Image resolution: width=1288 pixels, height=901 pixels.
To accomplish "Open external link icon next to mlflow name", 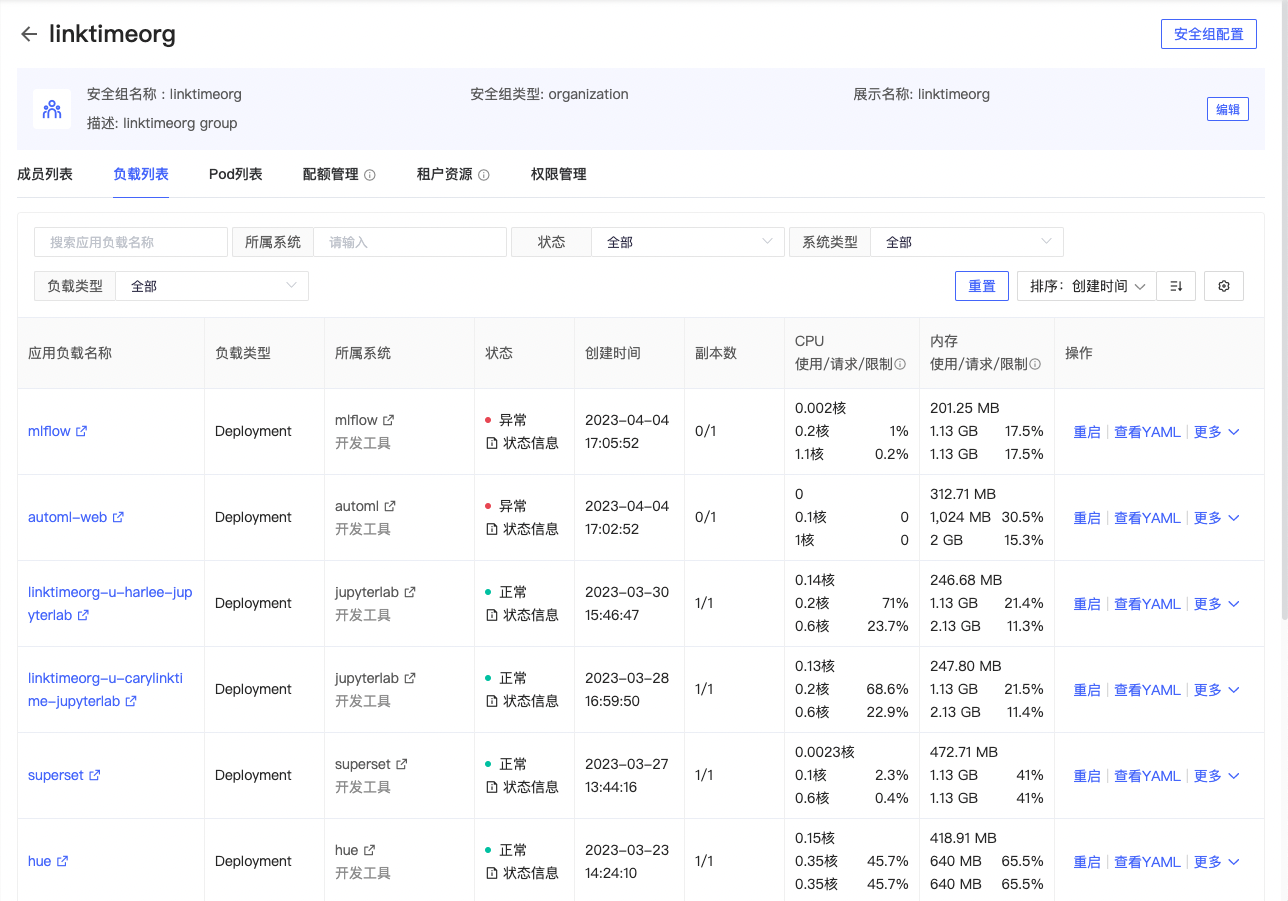I will pyautogui.click(x=82, y=431).
